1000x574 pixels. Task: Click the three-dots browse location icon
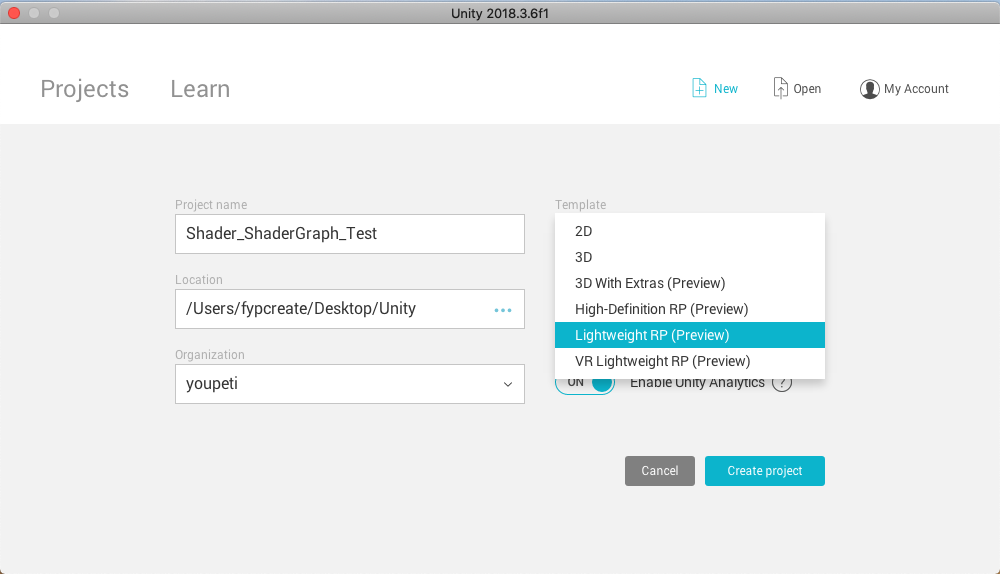[503, 310]
